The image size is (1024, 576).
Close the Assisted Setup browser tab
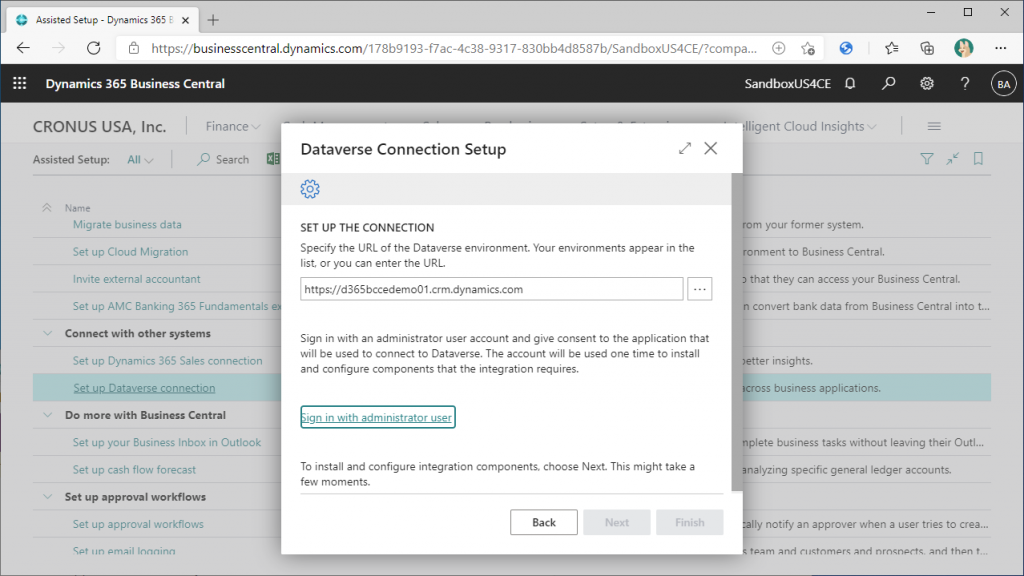pos(185,20)
